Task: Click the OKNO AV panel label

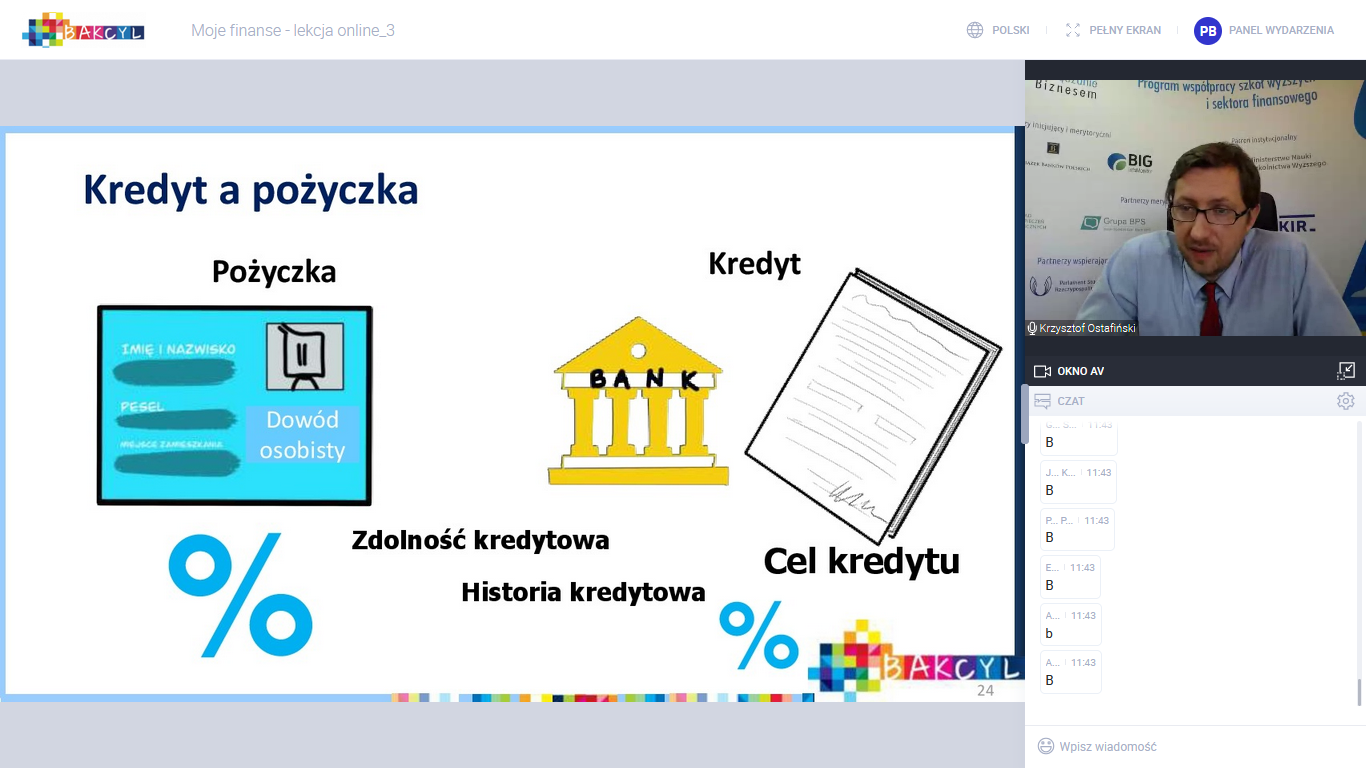Action: [1080, 371]
